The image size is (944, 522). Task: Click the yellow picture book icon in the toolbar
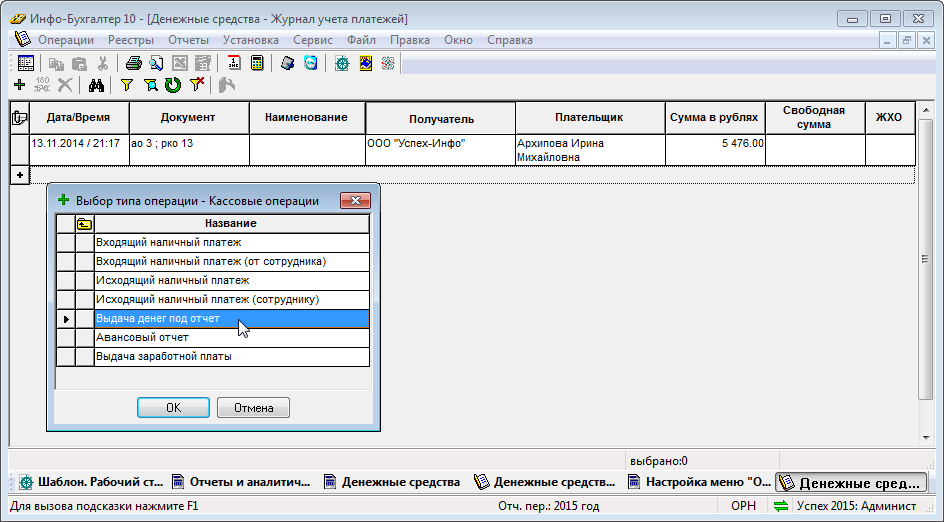[x=365, y=63]
